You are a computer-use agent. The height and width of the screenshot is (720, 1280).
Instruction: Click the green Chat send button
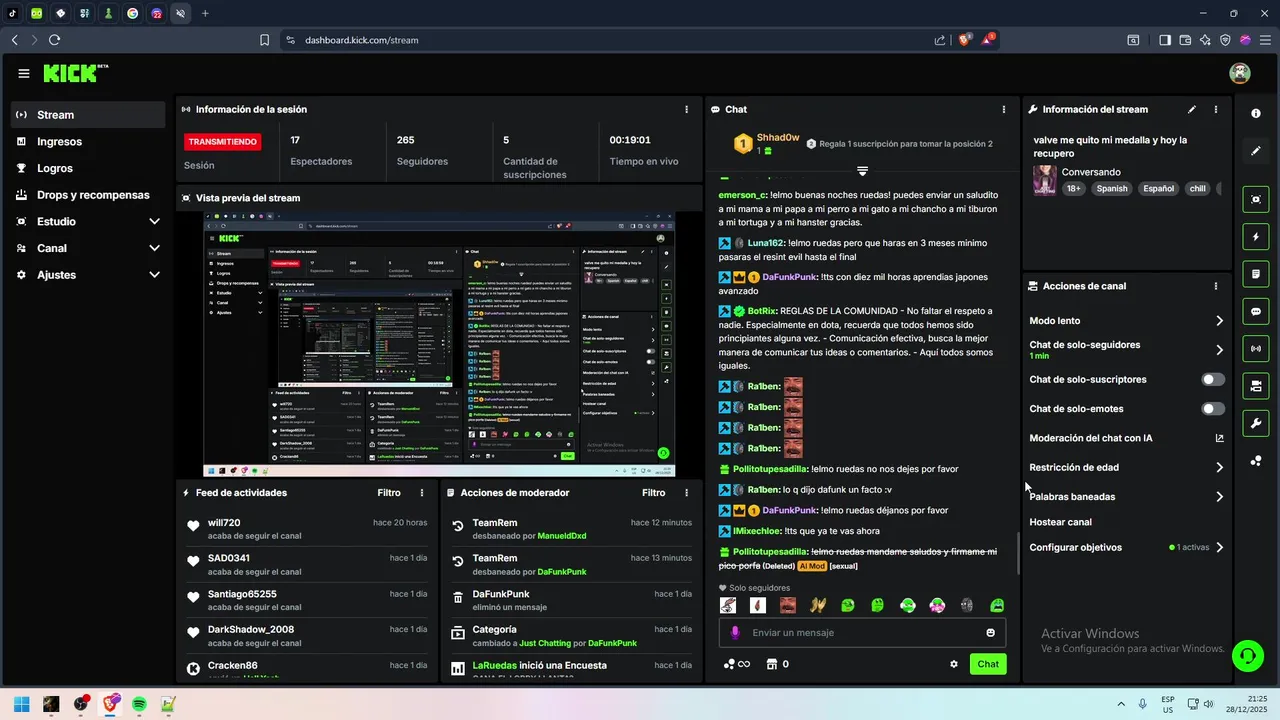988,664
